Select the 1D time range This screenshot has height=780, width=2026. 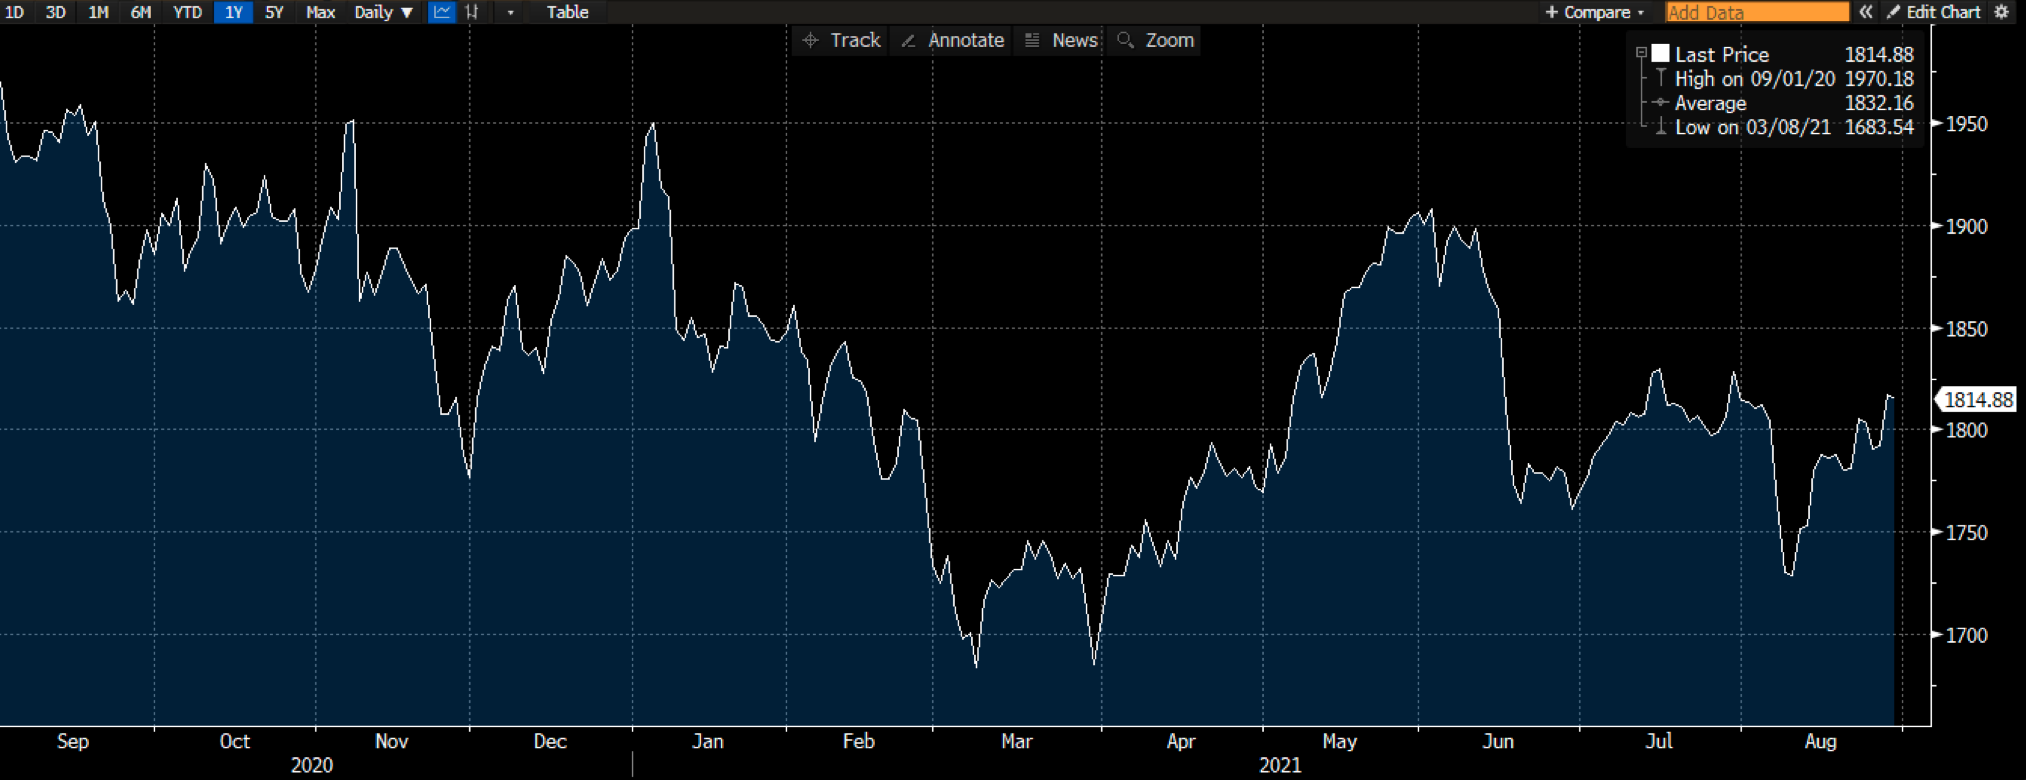(x=15, y=12)
